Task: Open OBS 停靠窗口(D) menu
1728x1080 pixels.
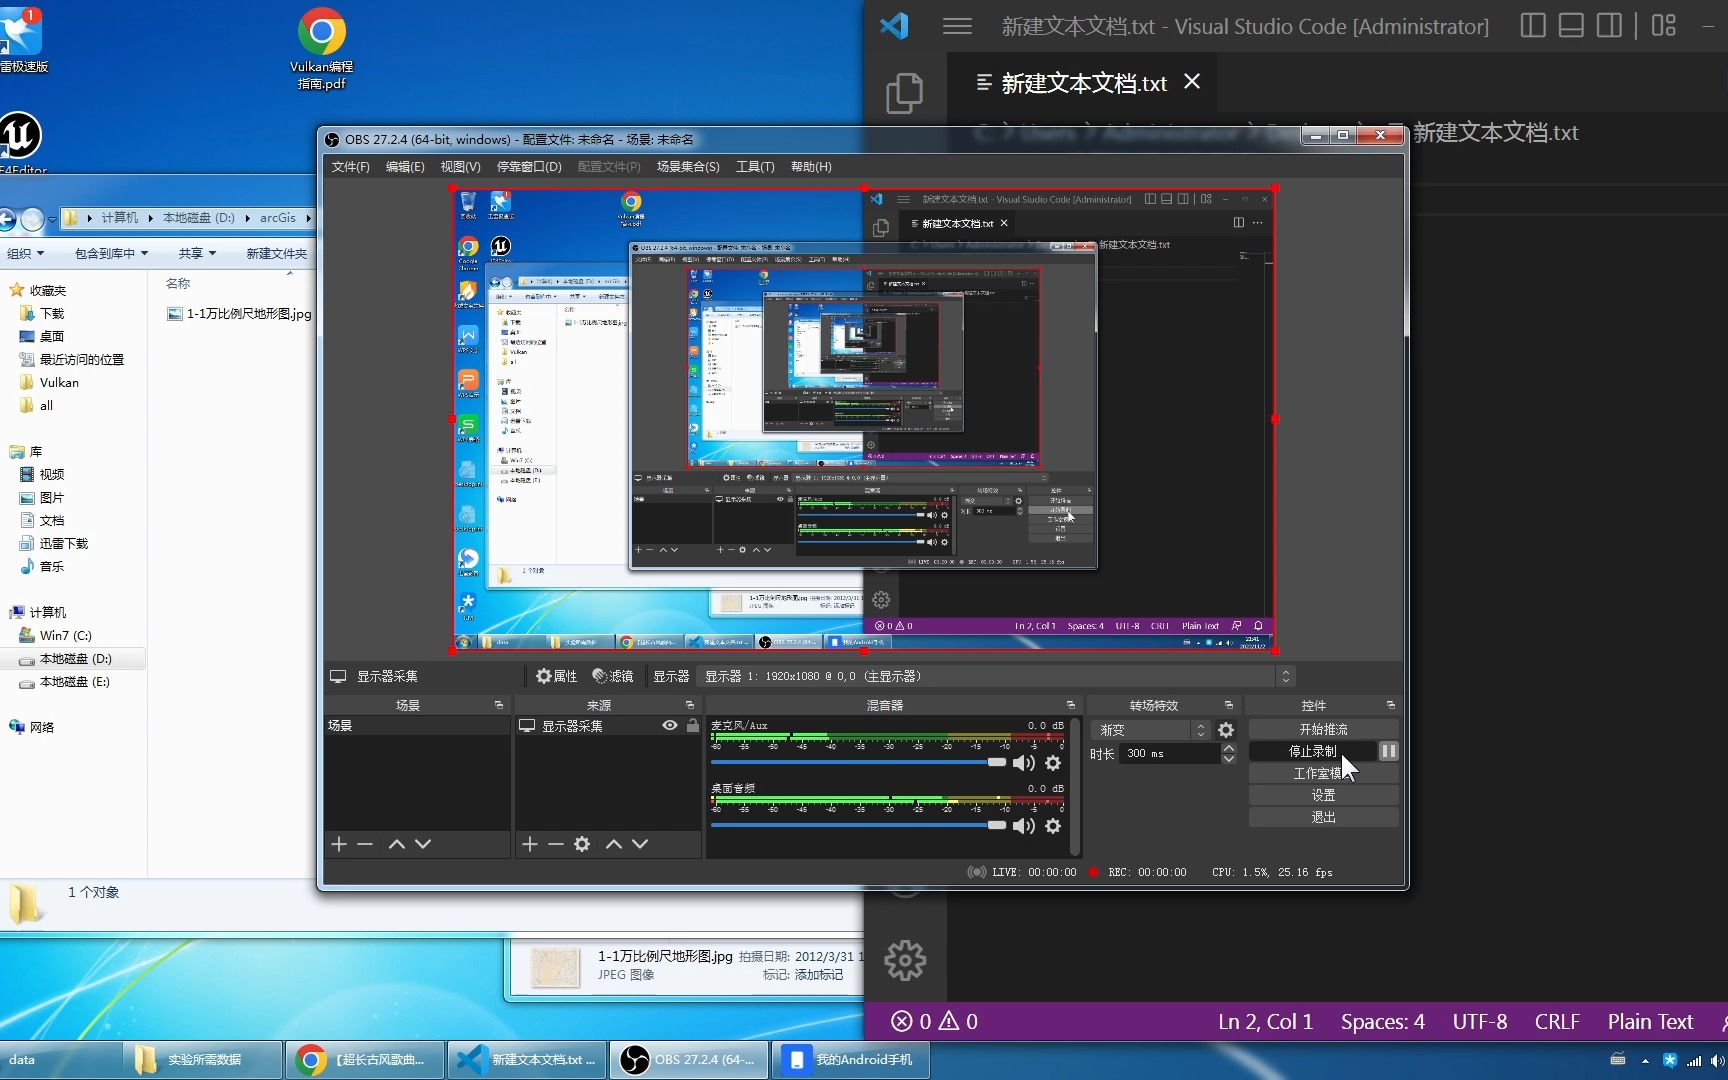Action: point(529,167)
